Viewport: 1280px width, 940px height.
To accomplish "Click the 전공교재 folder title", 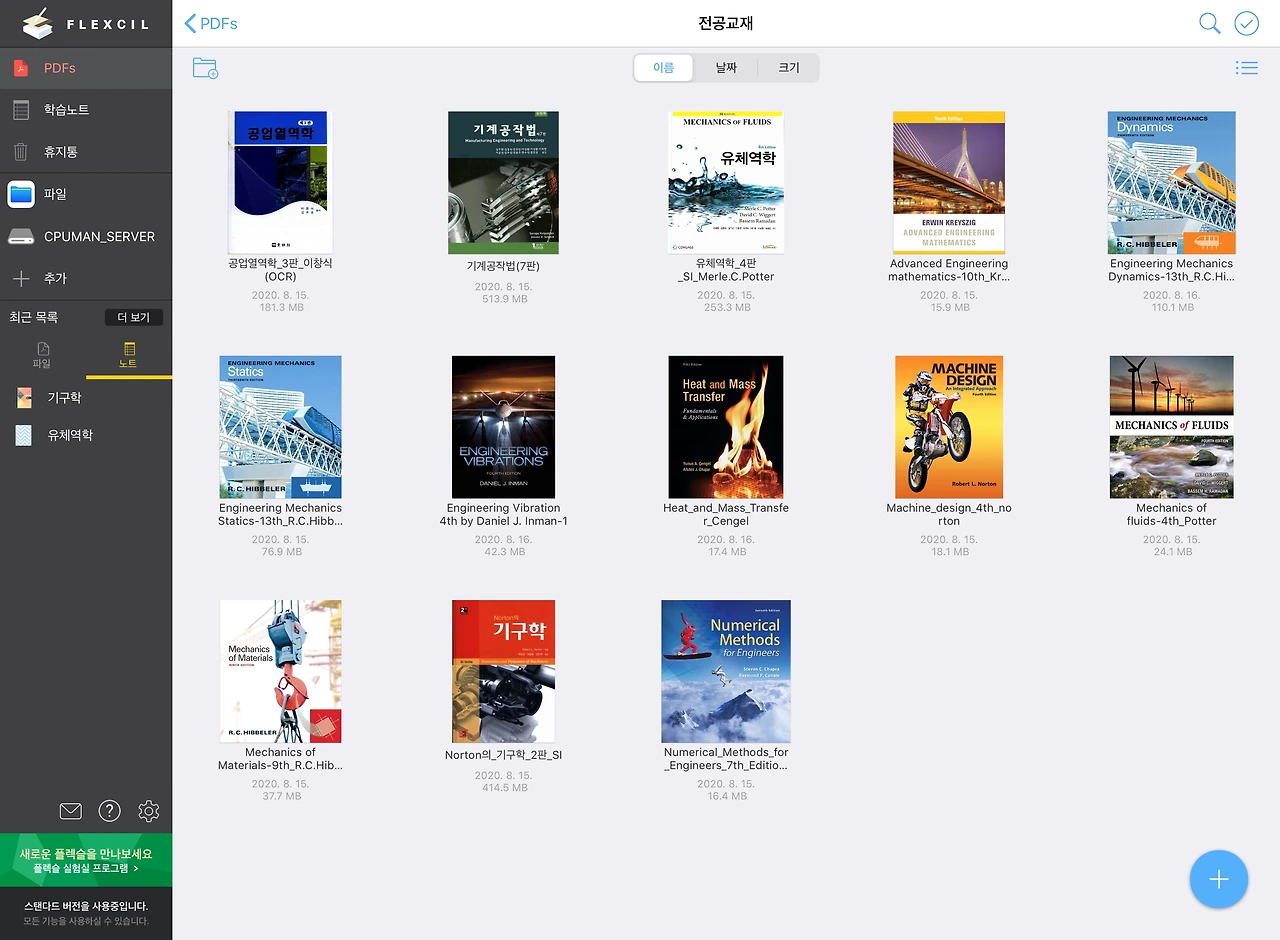I will [726, 23].
